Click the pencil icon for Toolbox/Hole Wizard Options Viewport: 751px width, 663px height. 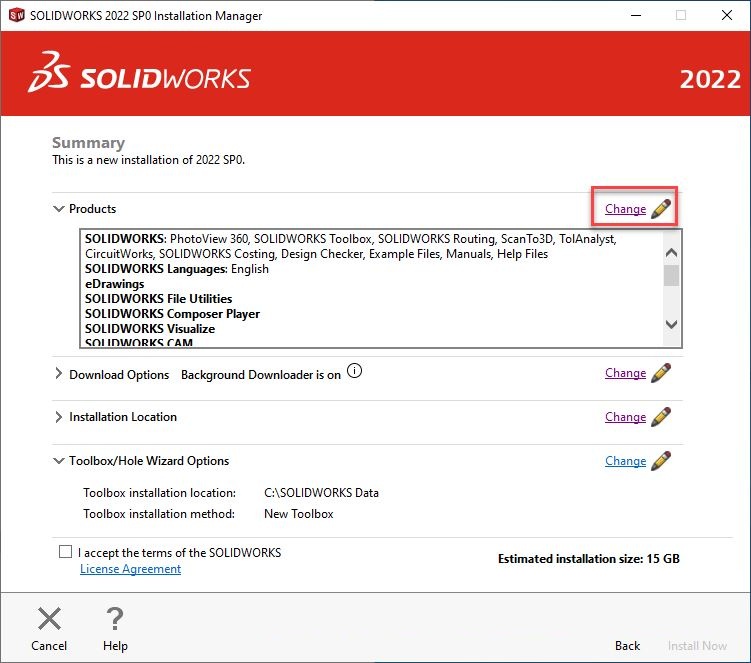(x=661, y=461)
